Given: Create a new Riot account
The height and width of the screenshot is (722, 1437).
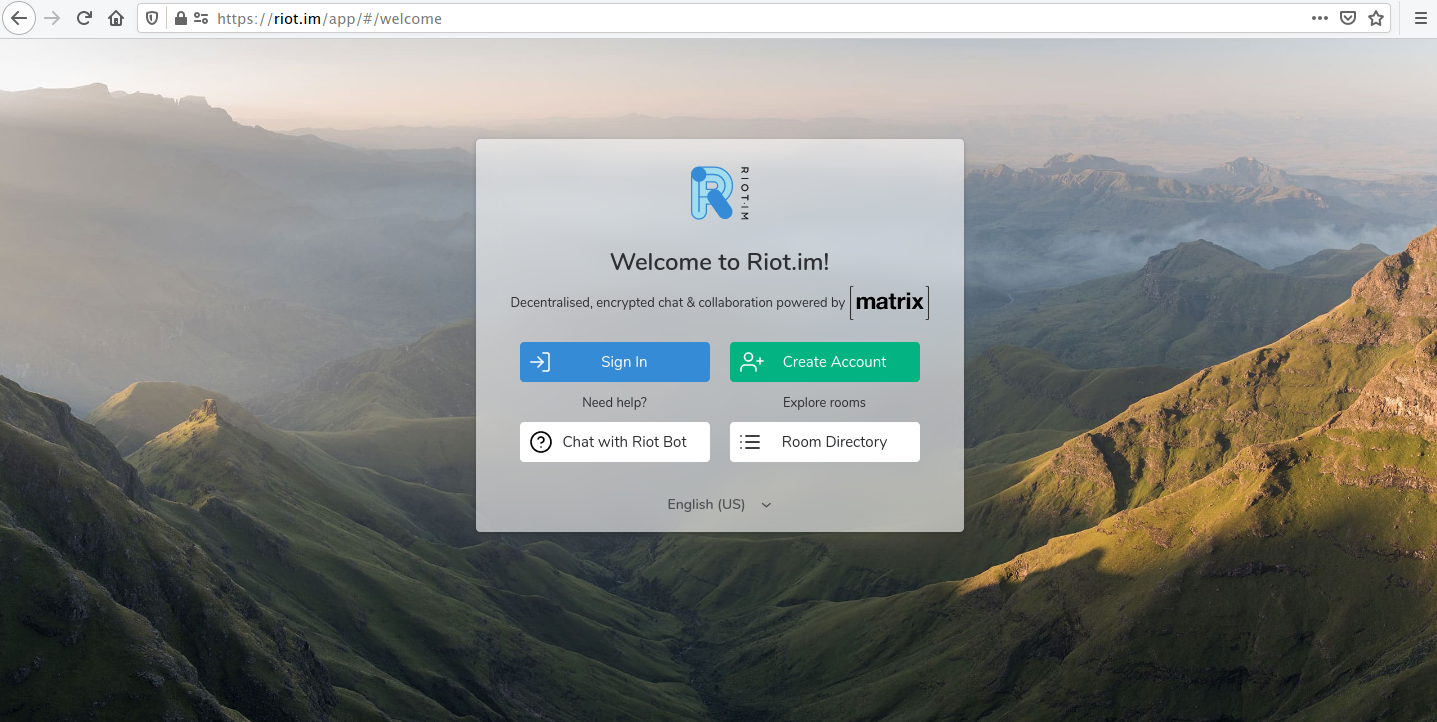Looking at the screenshot, I should tap(825, 362).
